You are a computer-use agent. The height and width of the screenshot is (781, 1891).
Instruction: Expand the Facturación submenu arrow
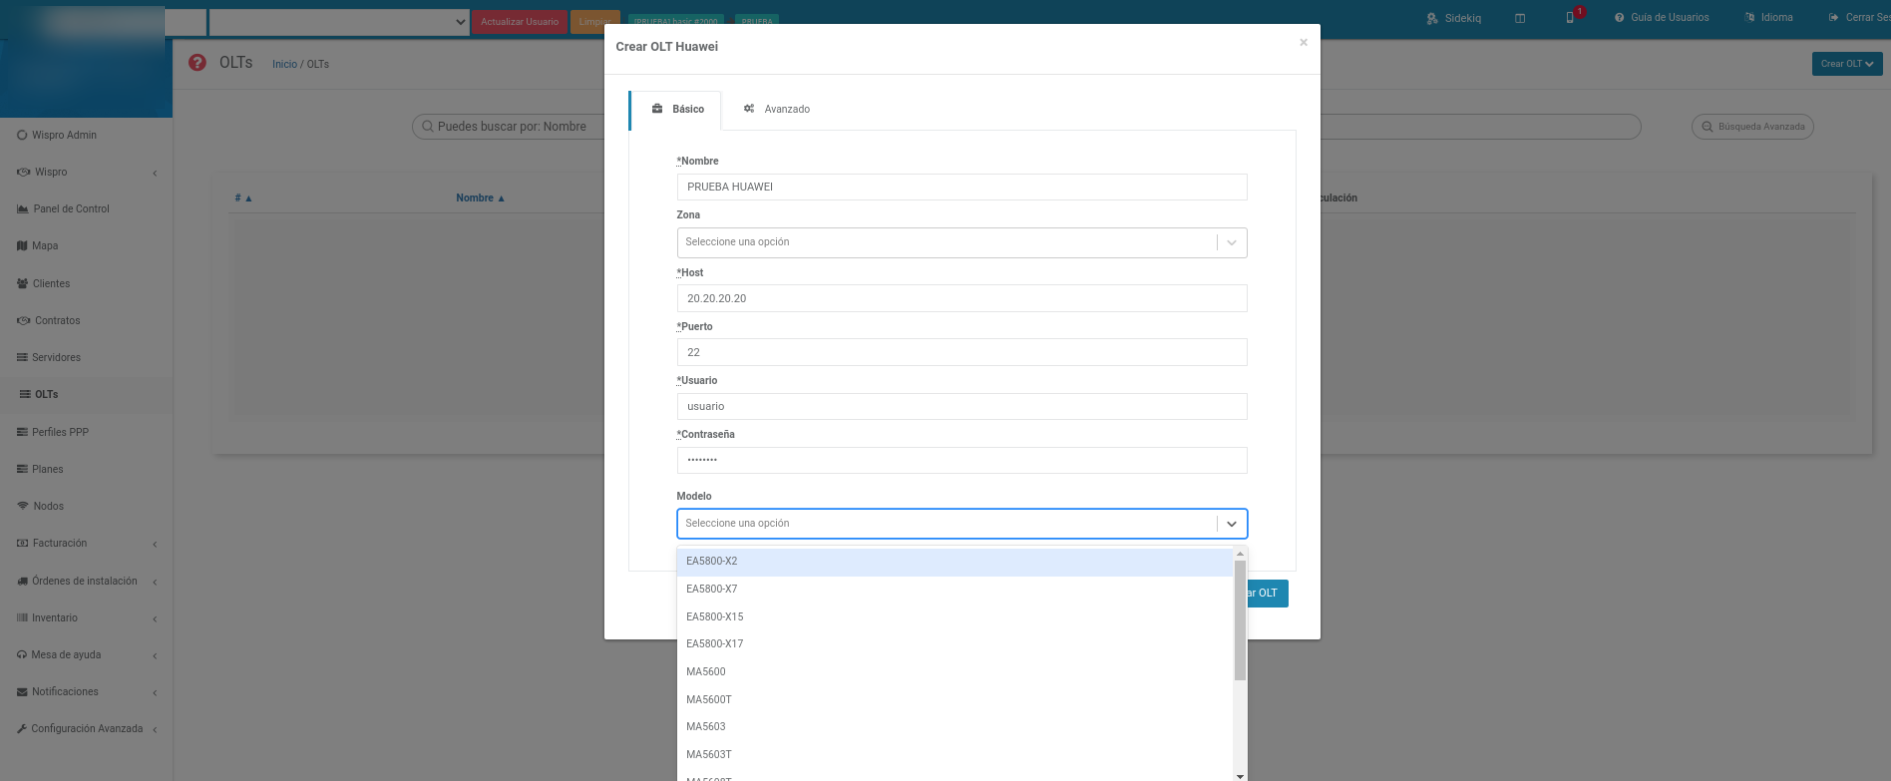pos(155,544)
